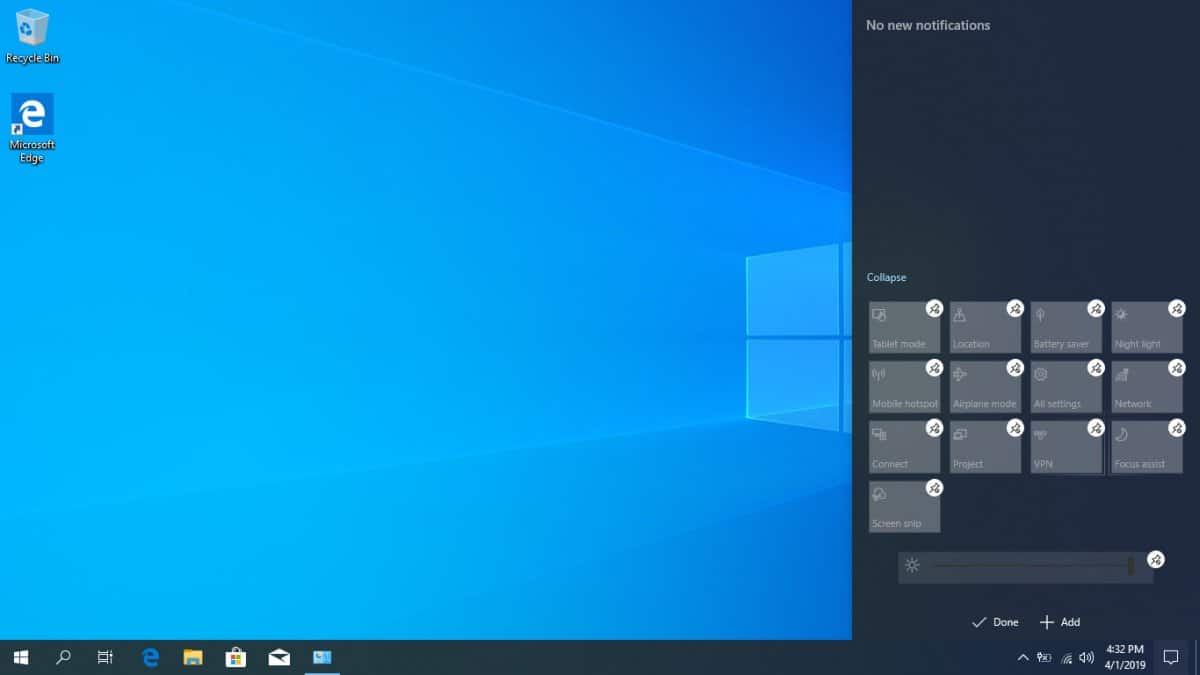Click the Screen snip tile
This screenshot has height=675, width=1200.
[x=904, y=507]
